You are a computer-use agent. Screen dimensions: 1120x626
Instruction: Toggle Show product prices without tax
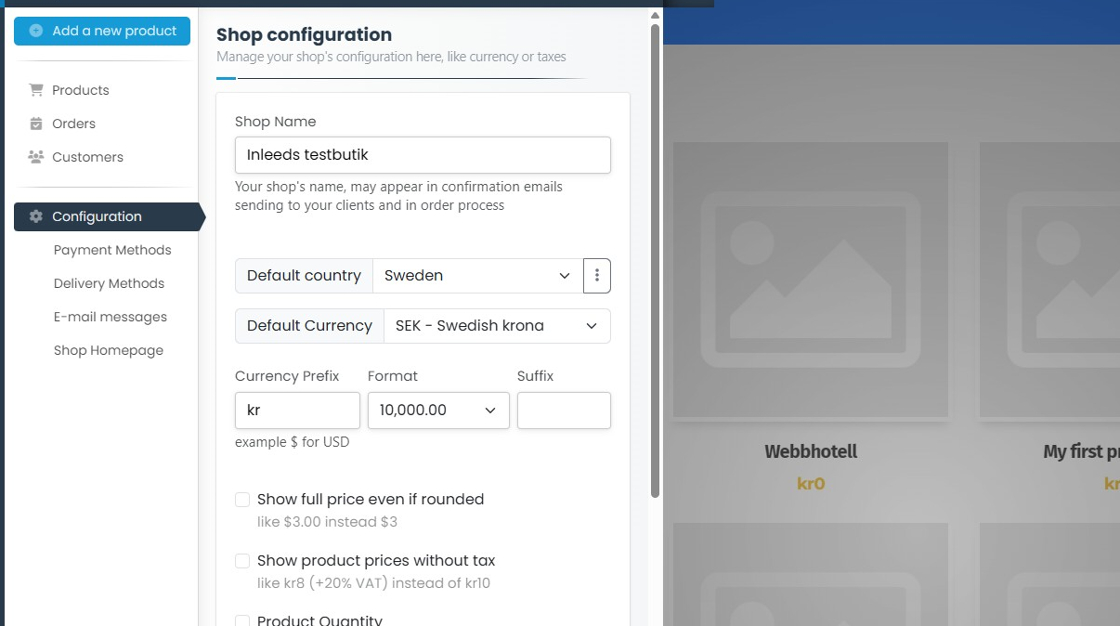[242, 561]
